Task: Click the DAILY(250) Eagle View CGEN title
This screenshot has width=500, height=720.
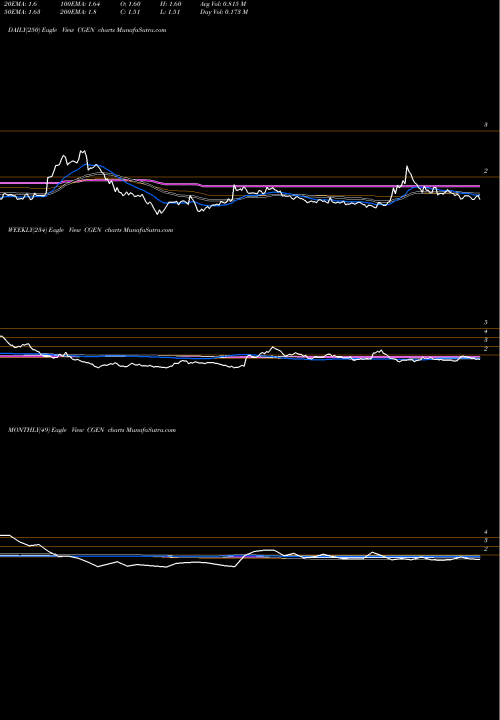Action: point(87,30)
